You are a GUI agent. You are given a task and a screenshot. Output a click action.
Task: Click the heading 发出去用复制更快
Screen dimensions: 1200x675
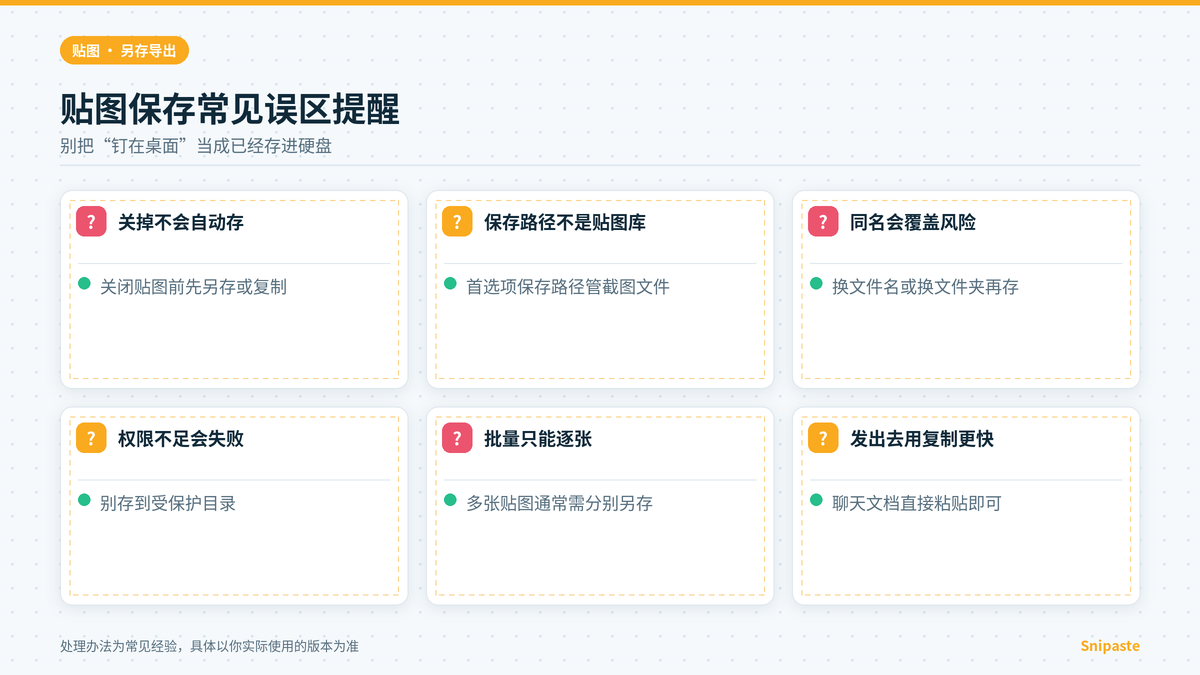tap(922, 438)
